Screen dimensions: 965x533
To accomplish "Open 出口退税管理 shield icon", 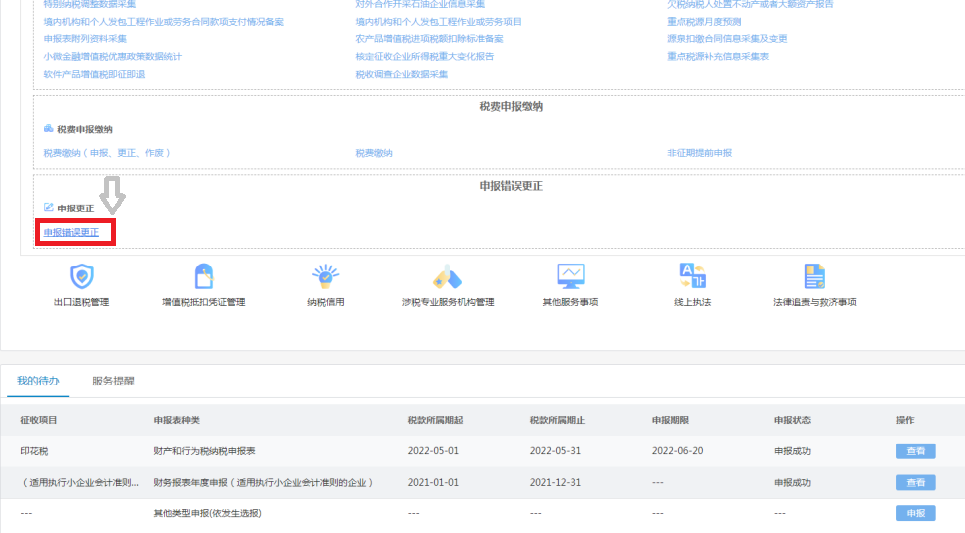I will pyautogui.click(x=82, y=276).
